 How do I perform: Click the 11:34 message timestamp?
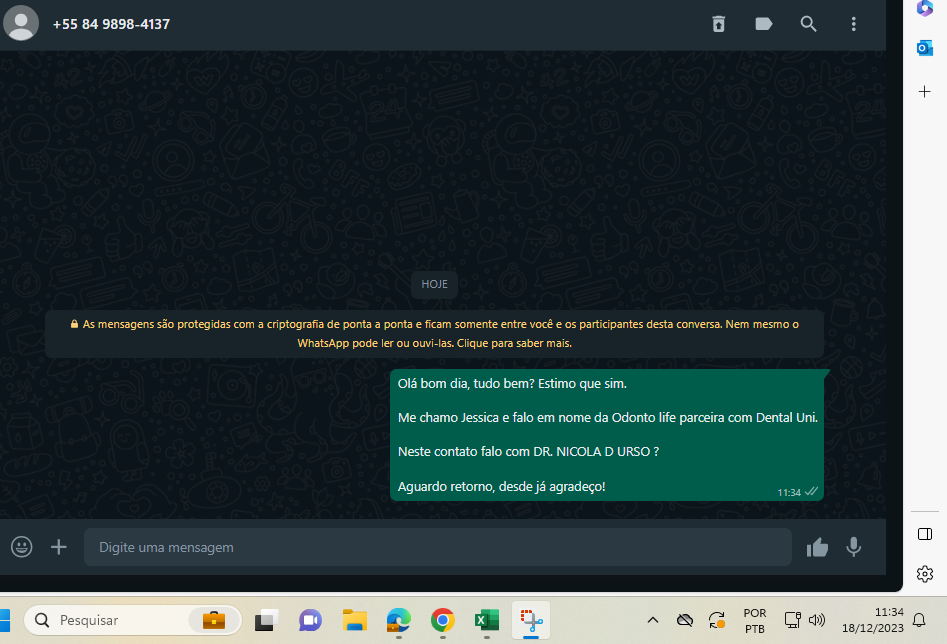(x=789, y=492)
